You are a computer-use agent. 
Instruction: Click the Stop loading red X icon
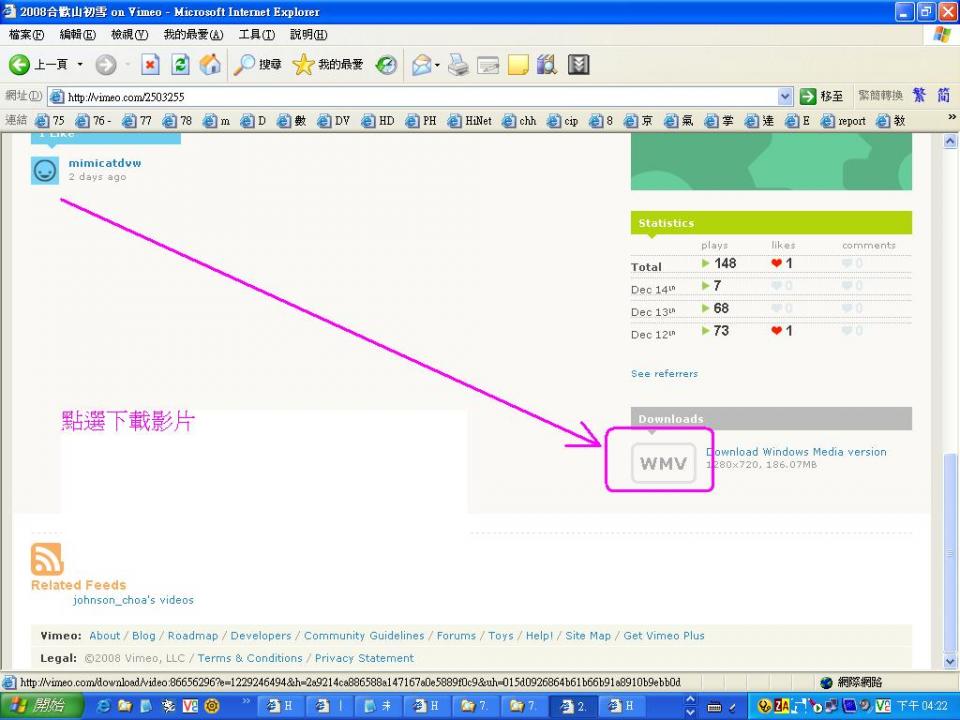[150, 65]
